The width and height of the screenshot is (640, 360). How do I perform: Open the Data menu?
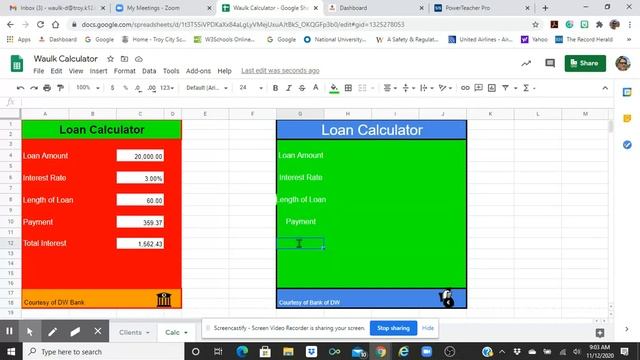(149, 71)
